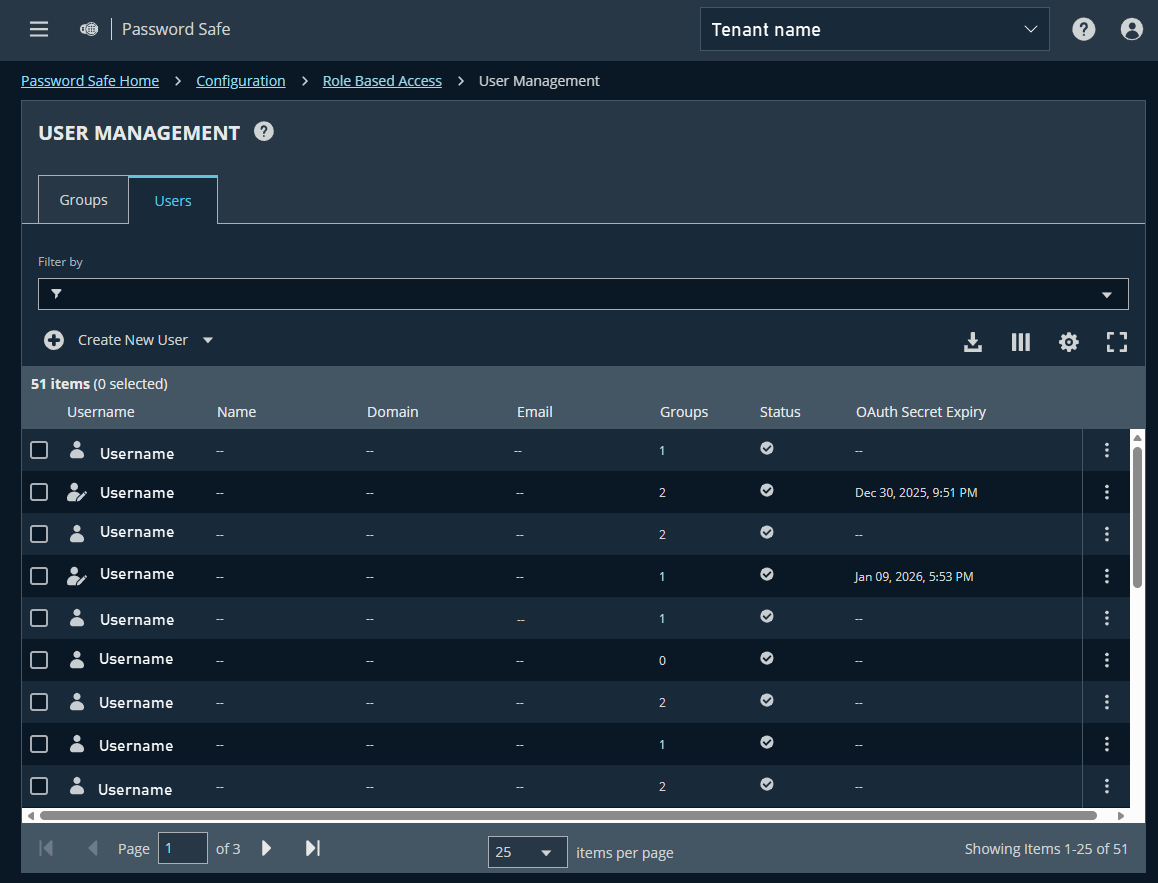Image resolution: width=1158 pixels, height=883 pixels.
Task: Open the first row's vertical ellipsis menu
Action: click(1107, 450)
